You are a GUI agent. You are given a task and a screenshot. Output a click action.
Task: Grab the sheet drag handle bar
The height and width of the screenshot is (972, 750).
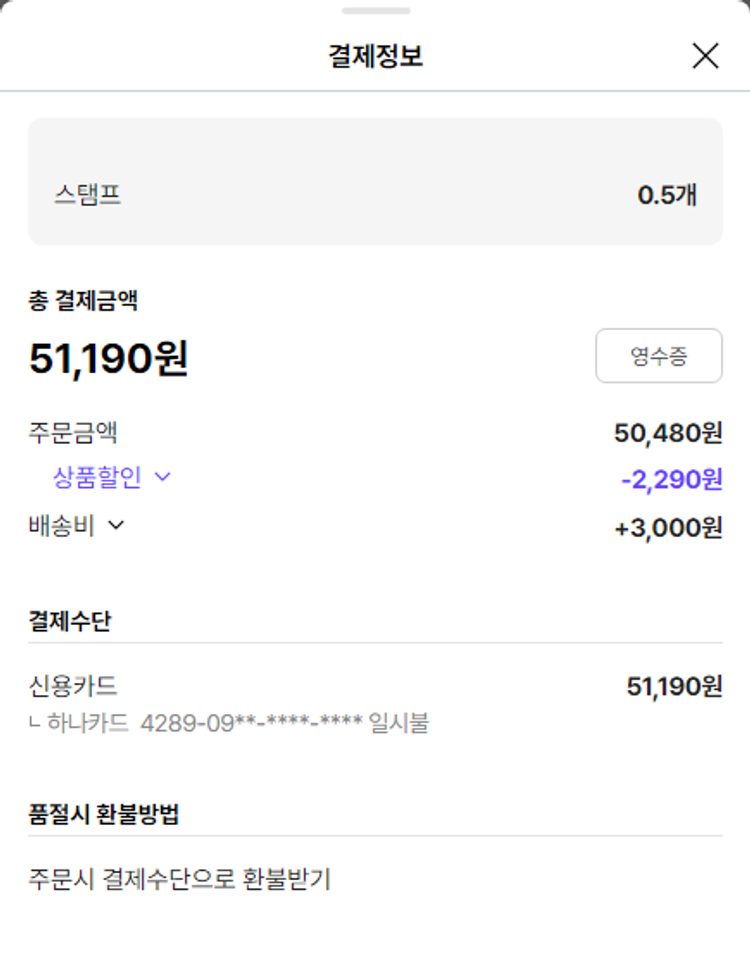point(375,11)
